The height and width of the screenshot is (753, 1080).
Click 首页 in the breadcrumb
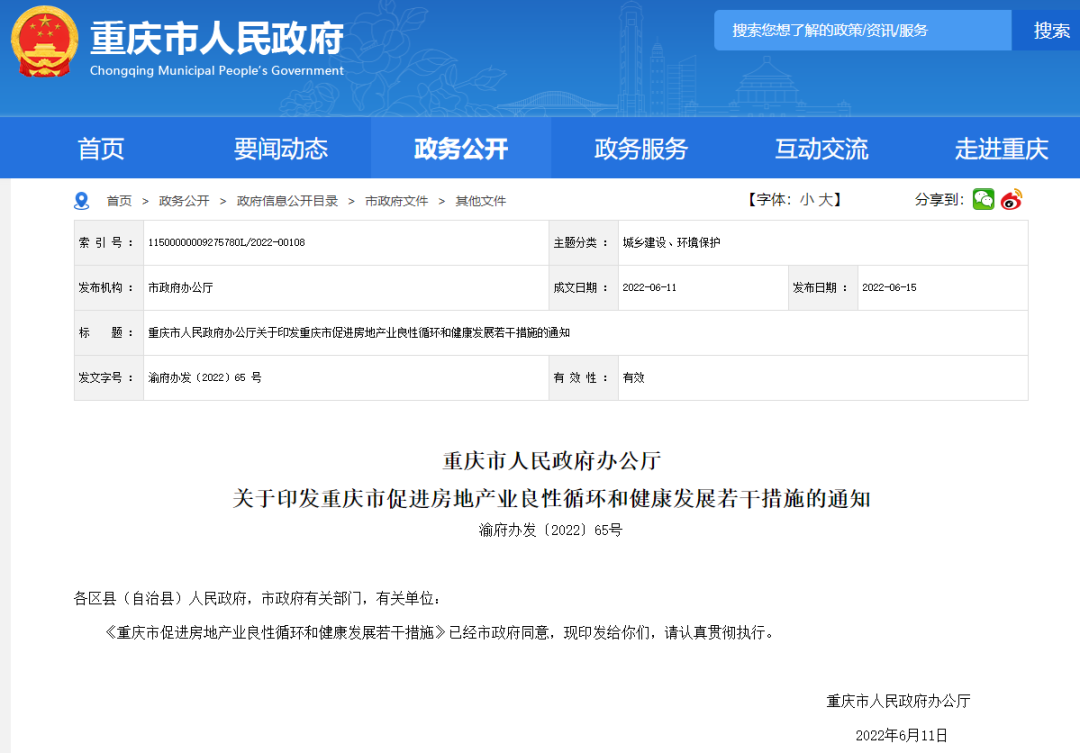tap(119, 201)
